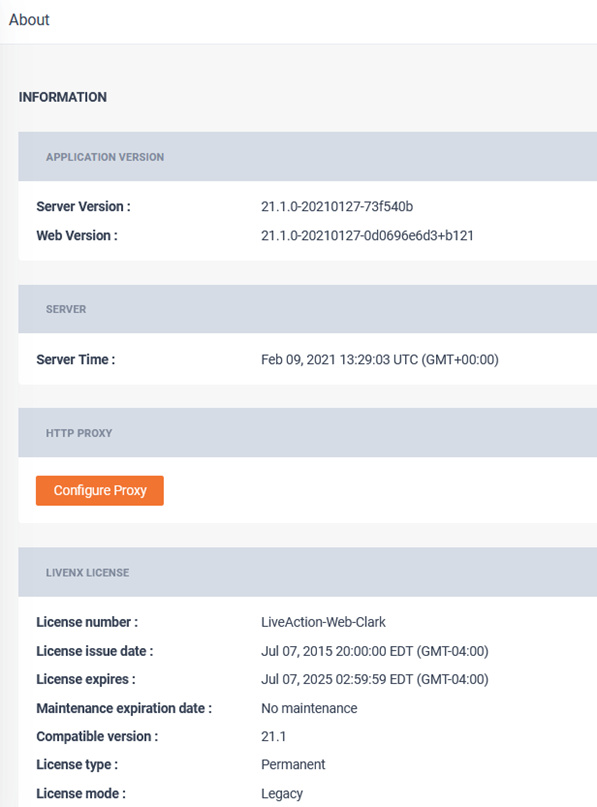
Task: Click the Configure Proxy button
Action: point(100,490)
